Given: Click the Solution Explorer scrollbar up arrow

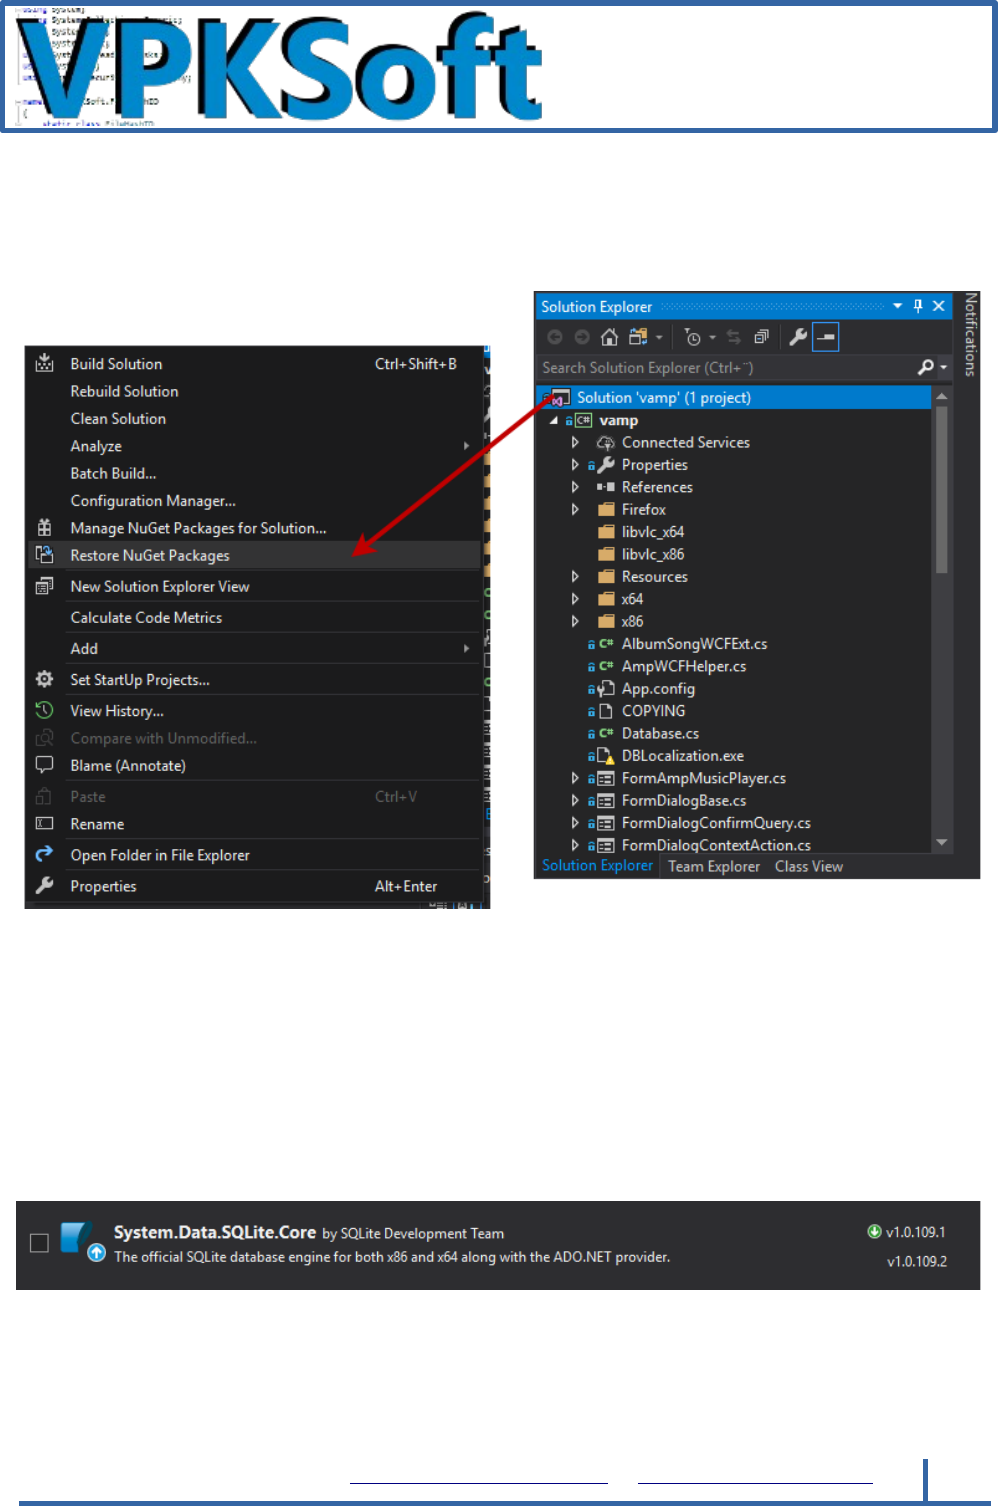Looking at the screenshot, I should 941,397.
